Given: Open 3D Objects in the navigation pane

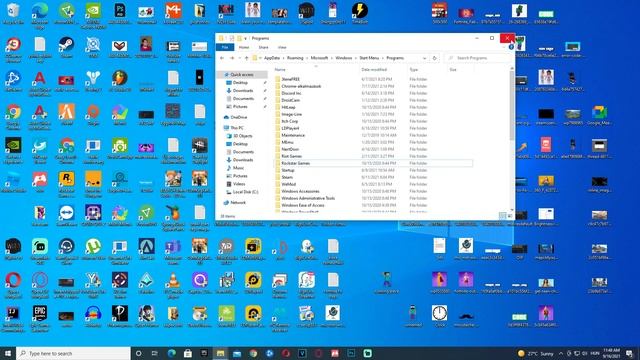Looking at the screenshot, I should pos(242,136).
